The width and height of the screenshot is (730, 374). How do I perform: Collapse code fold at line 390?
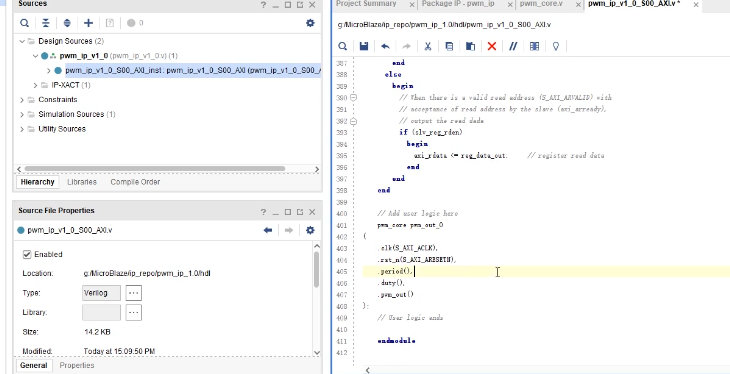[353, 98]
